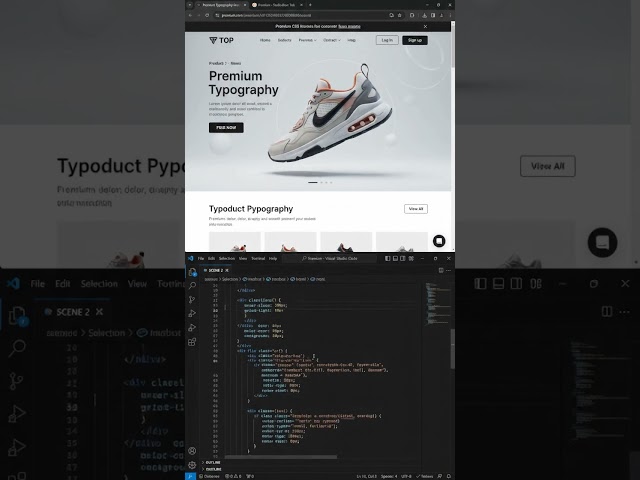Click the remote indicator in VS Code status bar

(x=191, y=476)
